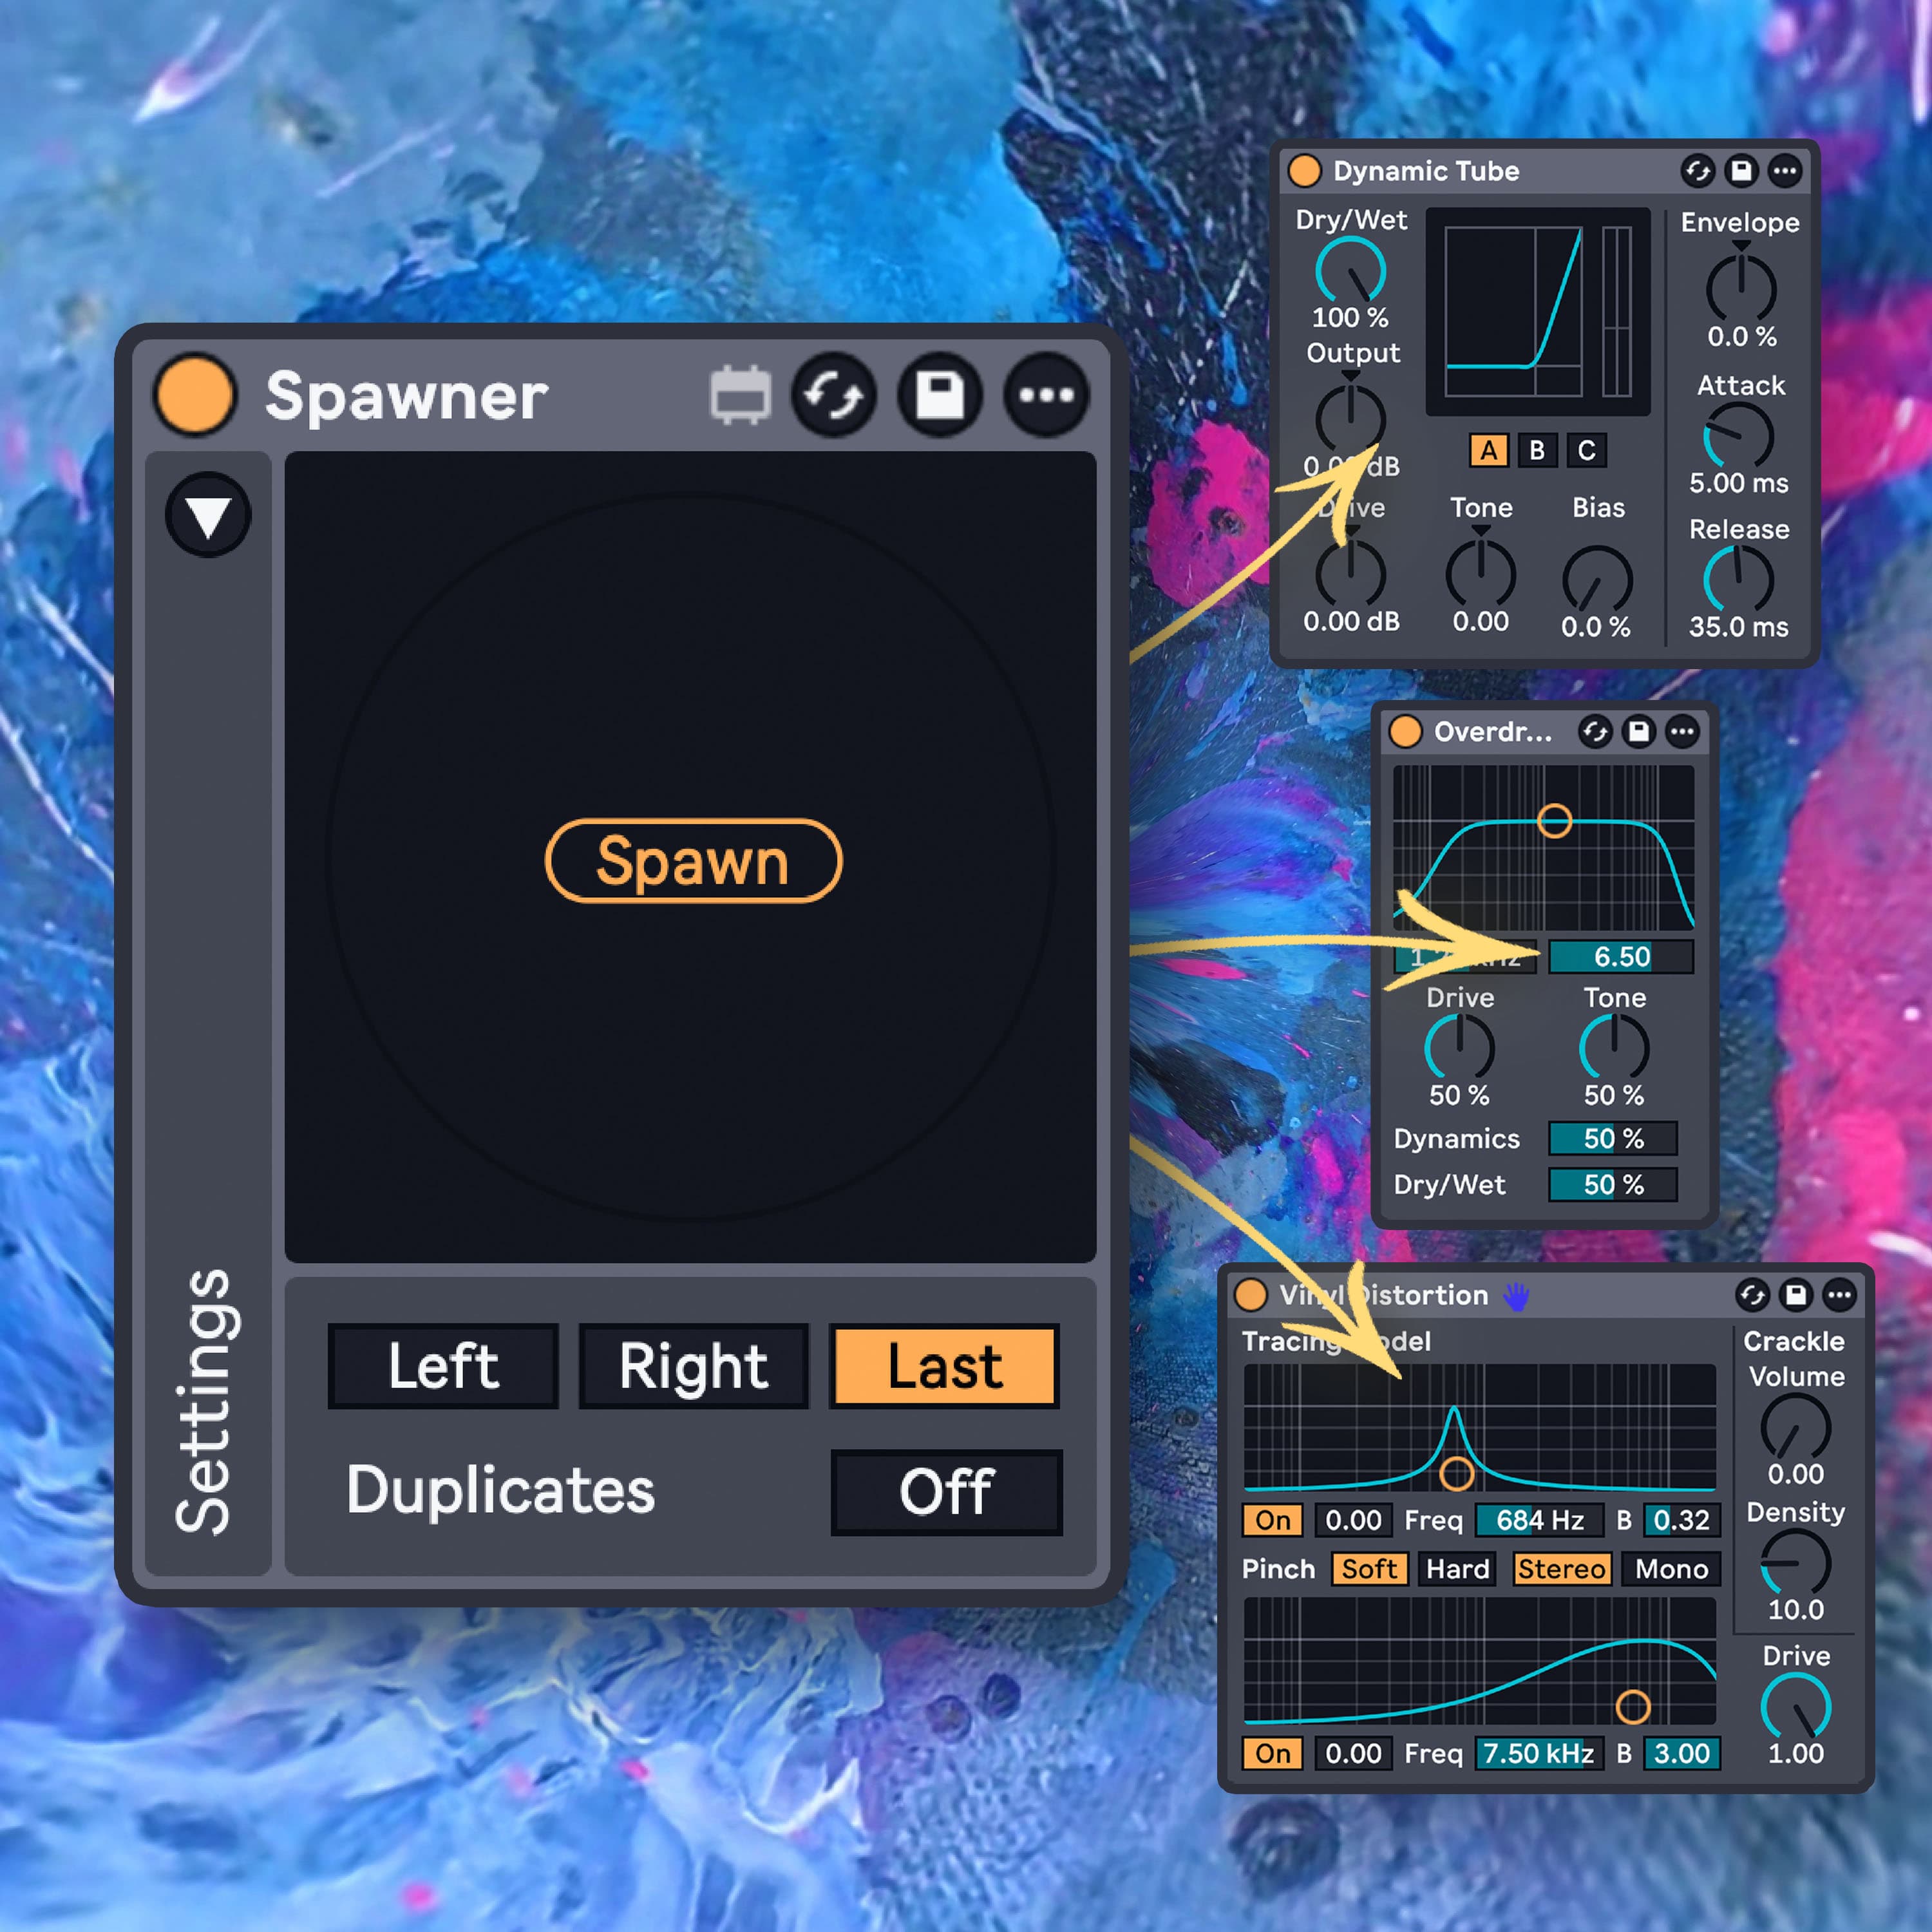
Task: Click the Dynamic Tube hot-swap icon
Action: [1697, 171]
